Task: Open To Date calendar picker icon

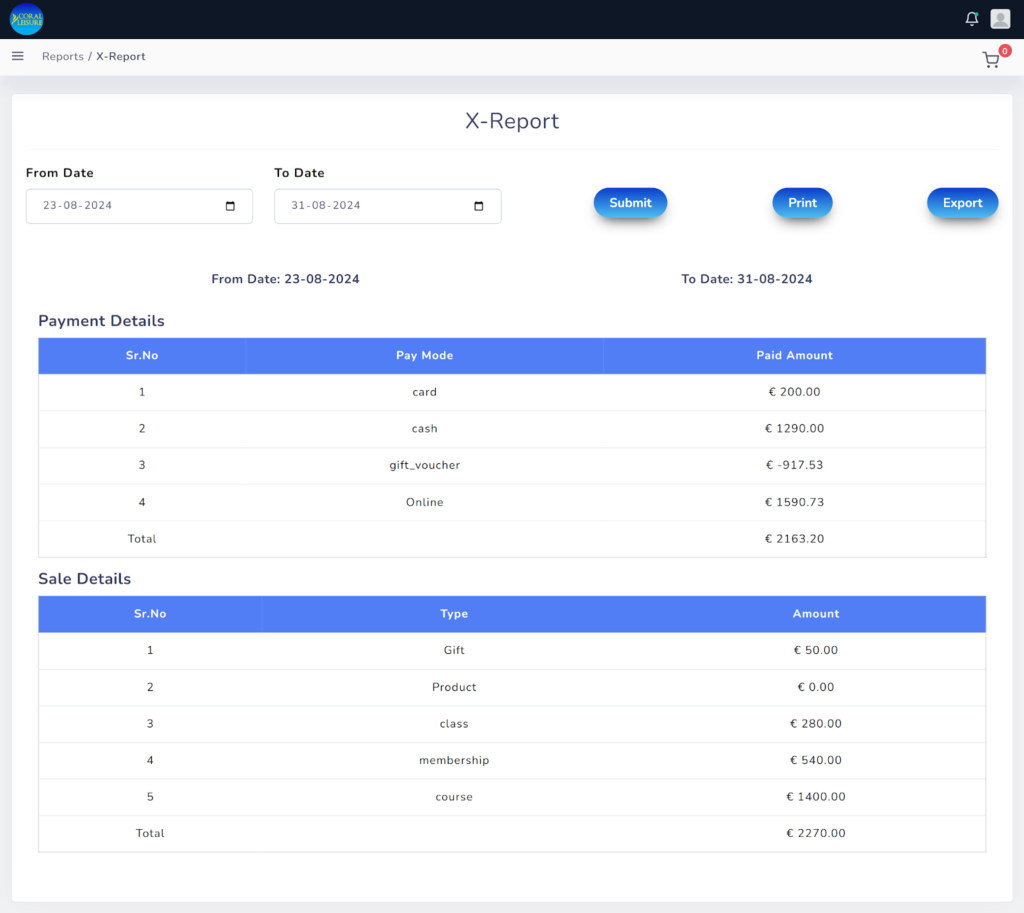Action: coord(479,206)
